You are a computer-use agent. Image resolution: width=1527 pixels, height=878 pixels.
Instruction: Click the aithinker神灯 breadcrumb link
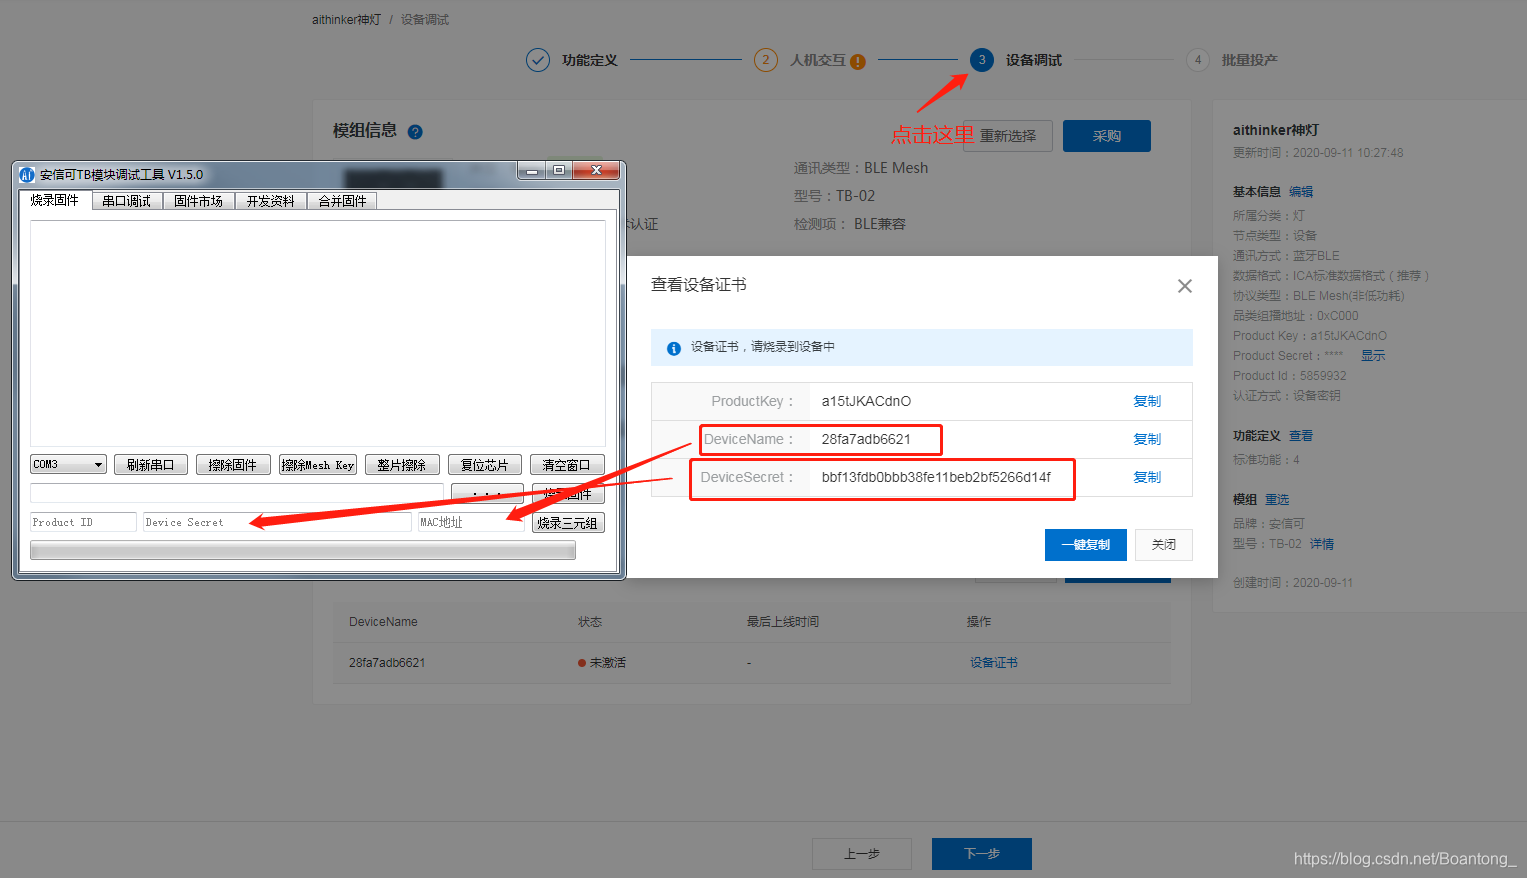point(346,20)
